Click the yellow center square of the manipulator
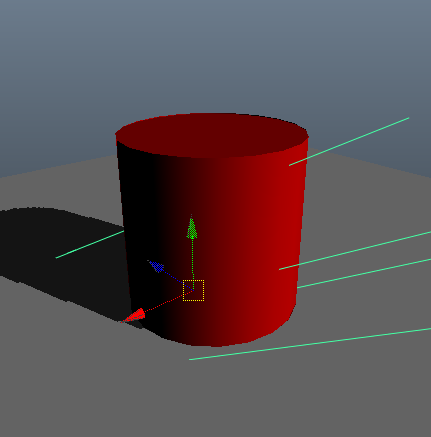This screenshot has width=431, height=437. (x=193, y=290)
